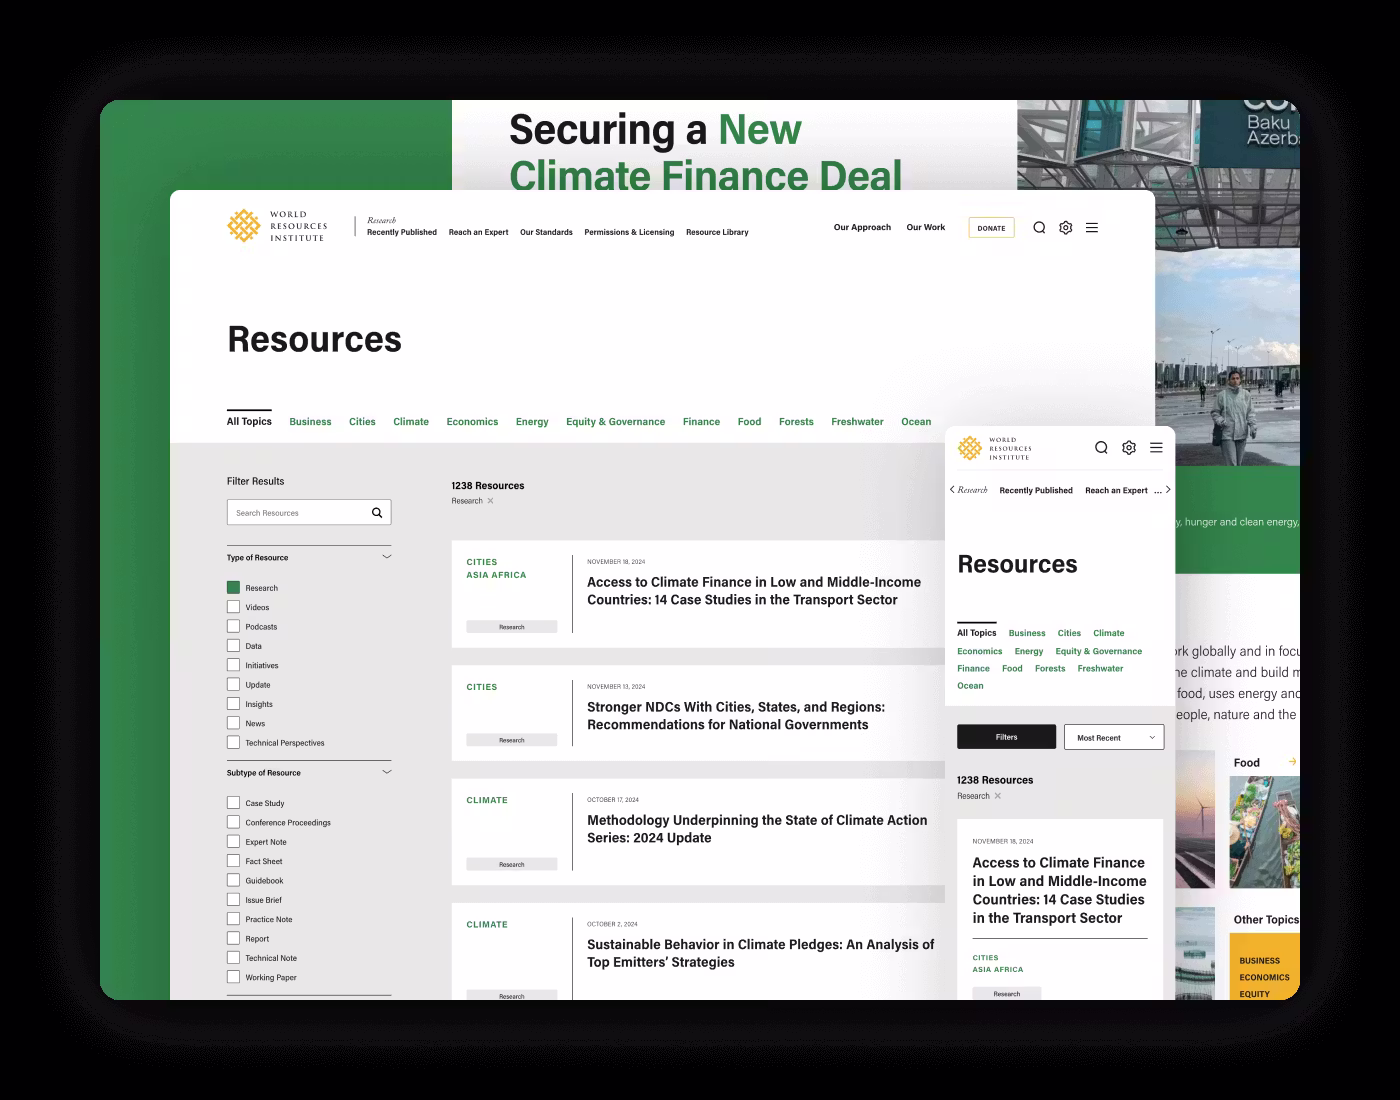Click Food market thumbnail in background page
The image size is (1400, 1100).
[1264, 832]
